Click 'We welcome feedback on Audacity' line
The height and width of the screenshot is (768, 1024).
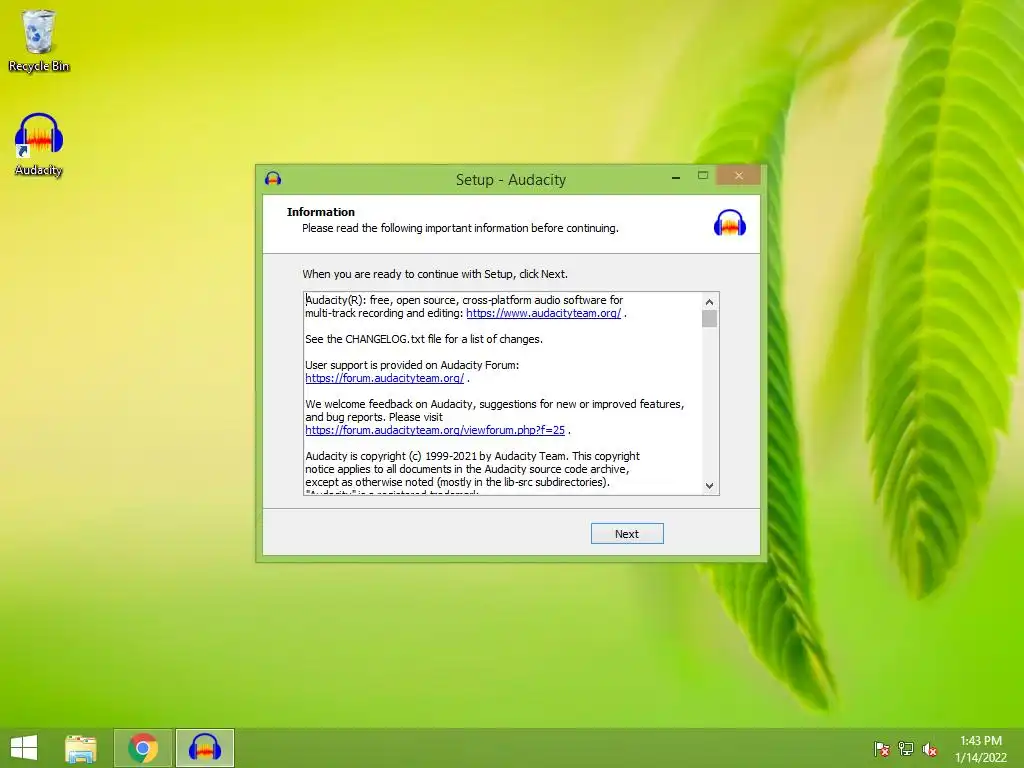coord(494,404)
